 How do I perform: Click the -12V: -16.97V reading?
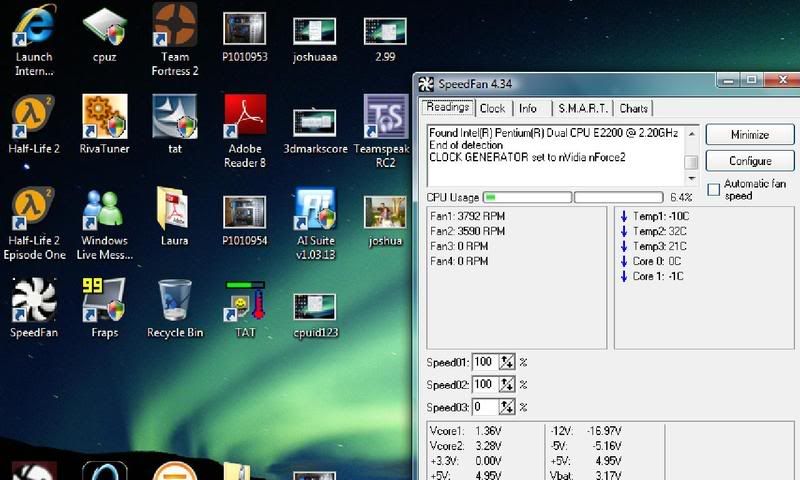(586, 431)
